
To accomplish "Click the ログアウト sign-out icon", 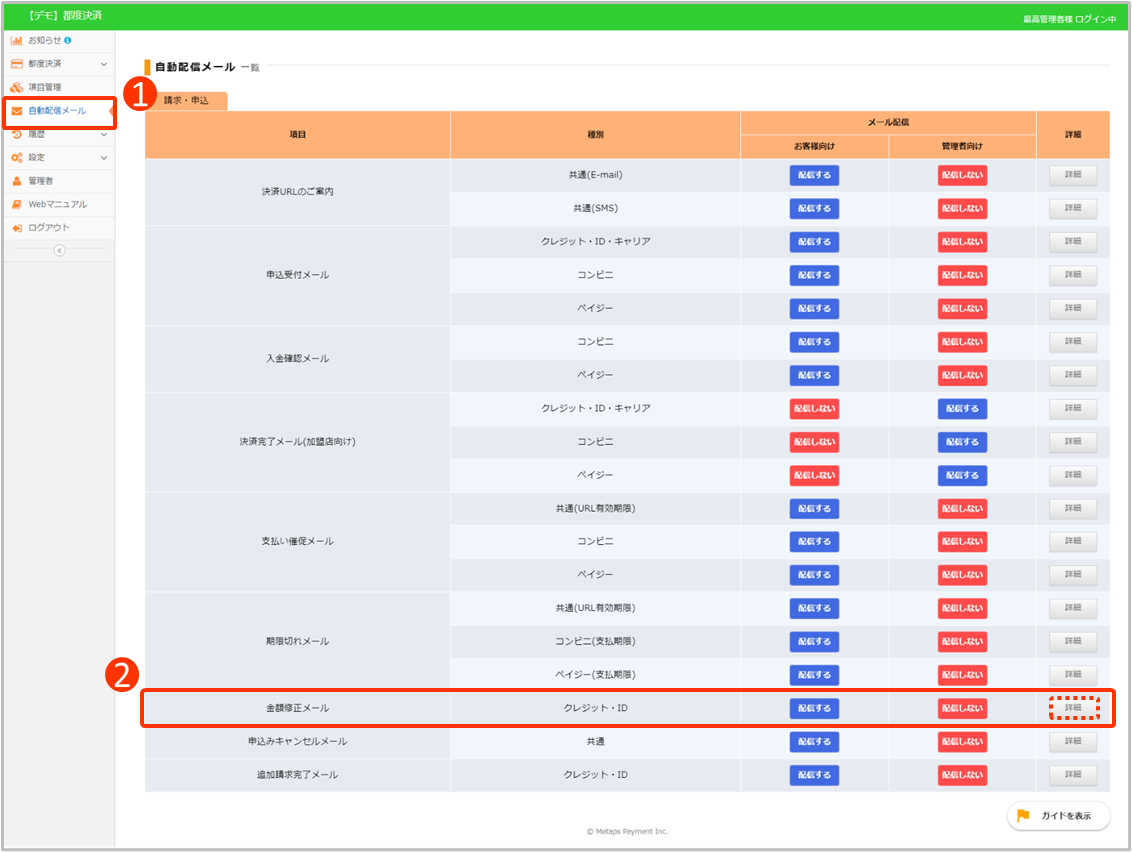I will pos(17,228).
